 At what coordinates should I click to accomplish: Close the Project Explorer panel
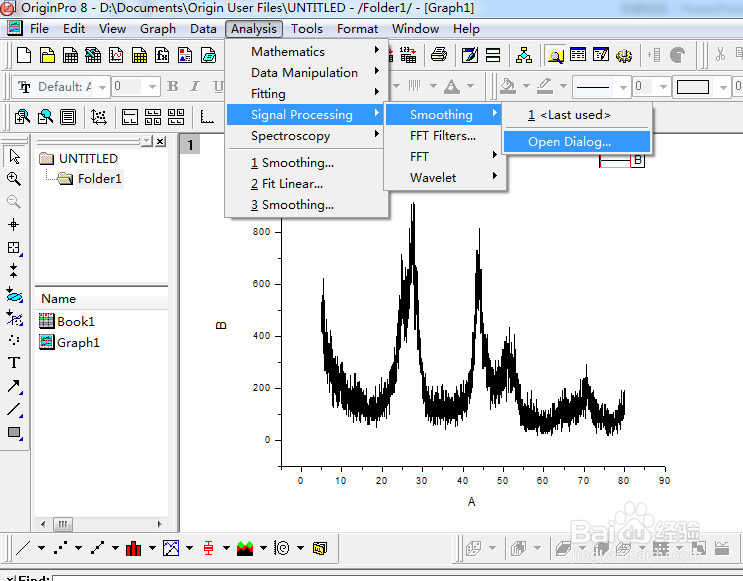pyautogui.click(x=161, y=141)
